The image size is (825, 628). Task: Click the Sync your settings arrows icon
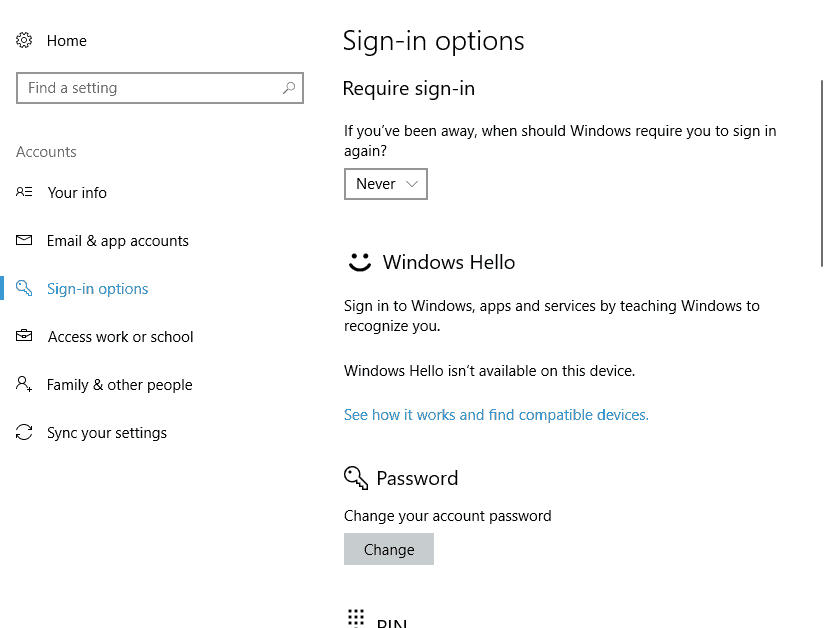pyautogui.click(x=24, y=432)
